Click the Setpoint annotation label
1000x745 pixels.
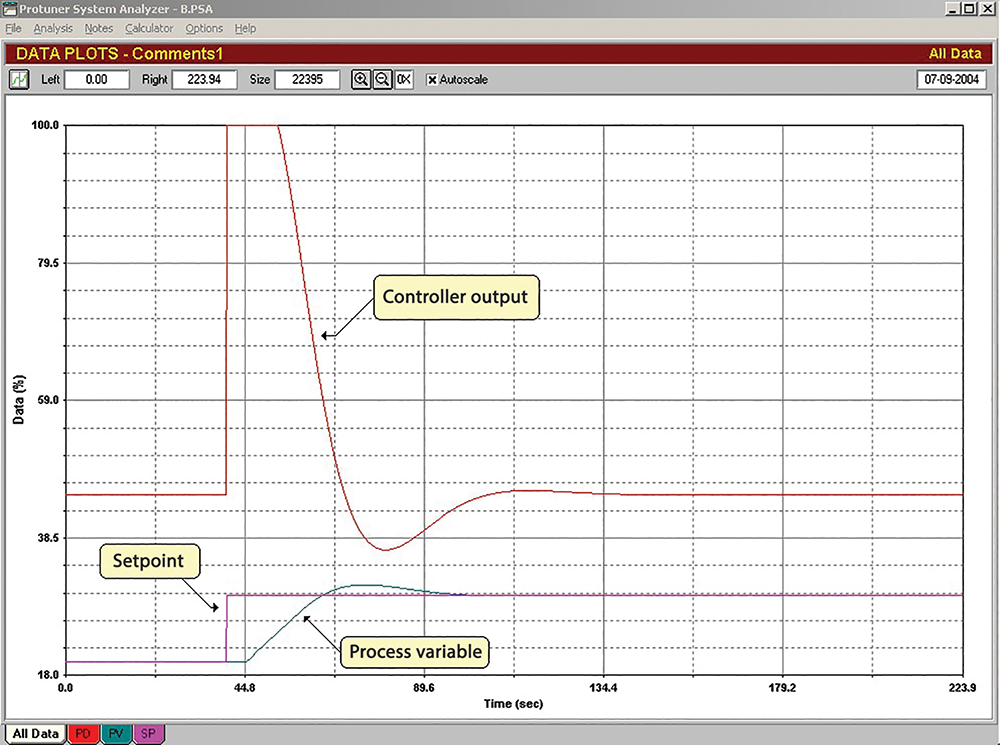coord(149,561)
